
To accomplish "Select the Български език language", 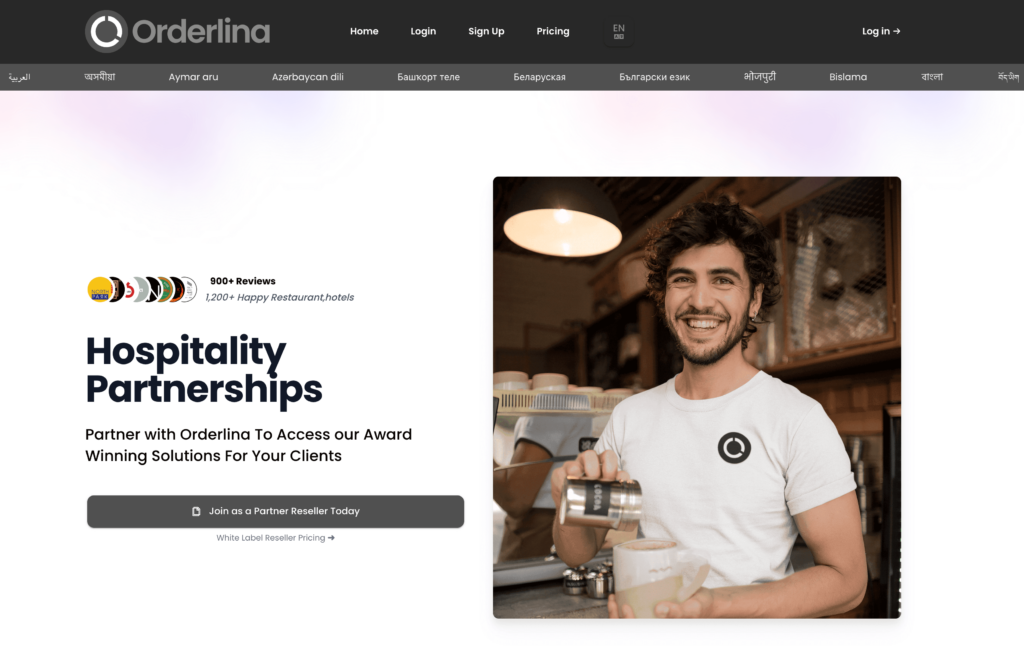I will [654, 77].
